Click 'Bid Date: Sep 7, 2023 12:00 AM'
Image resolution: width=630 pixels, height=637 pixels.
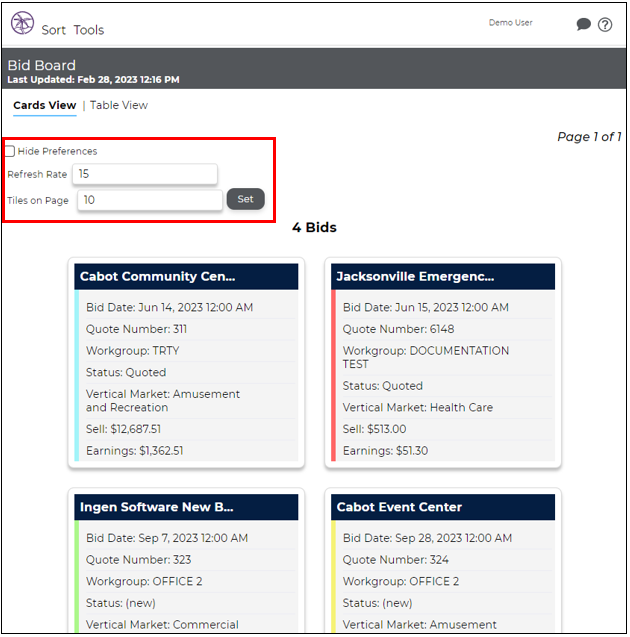(x=167, y=538)
